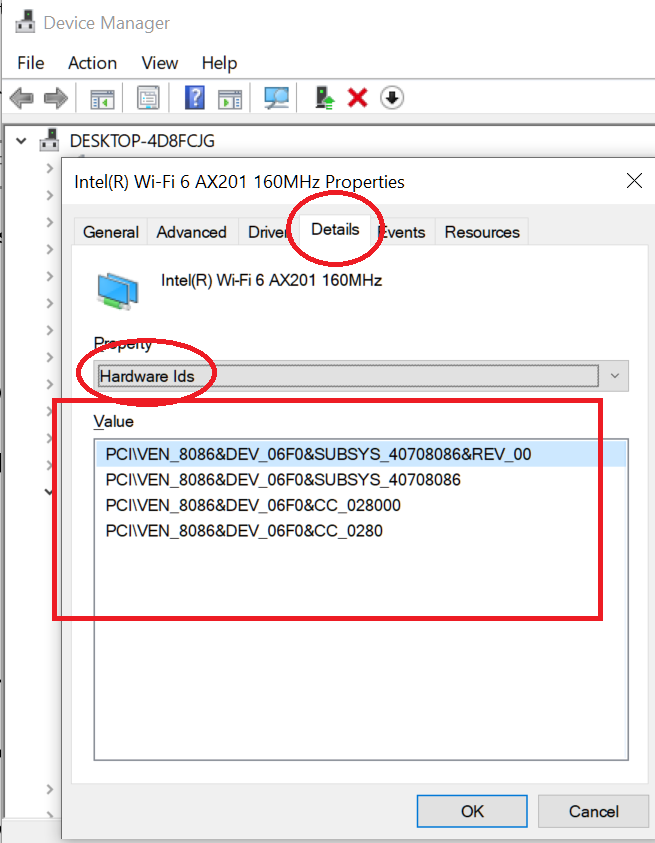Click the OK button
This screenshot has height=843, width=655.
point(472,811)
